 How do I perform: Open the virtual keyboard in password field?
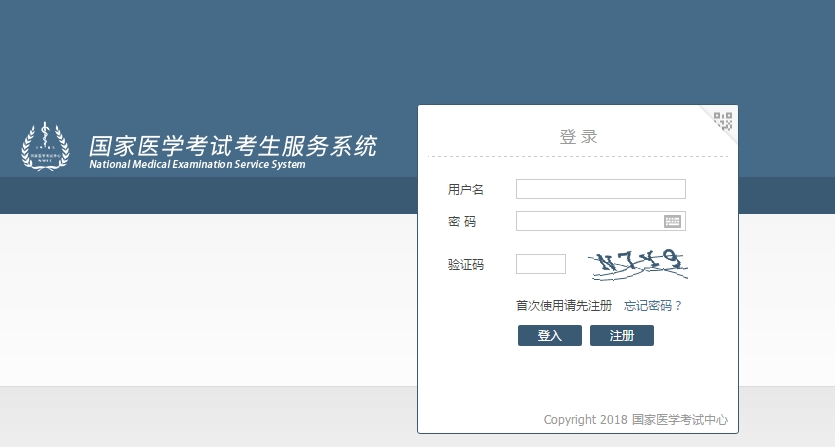(672, 221)
